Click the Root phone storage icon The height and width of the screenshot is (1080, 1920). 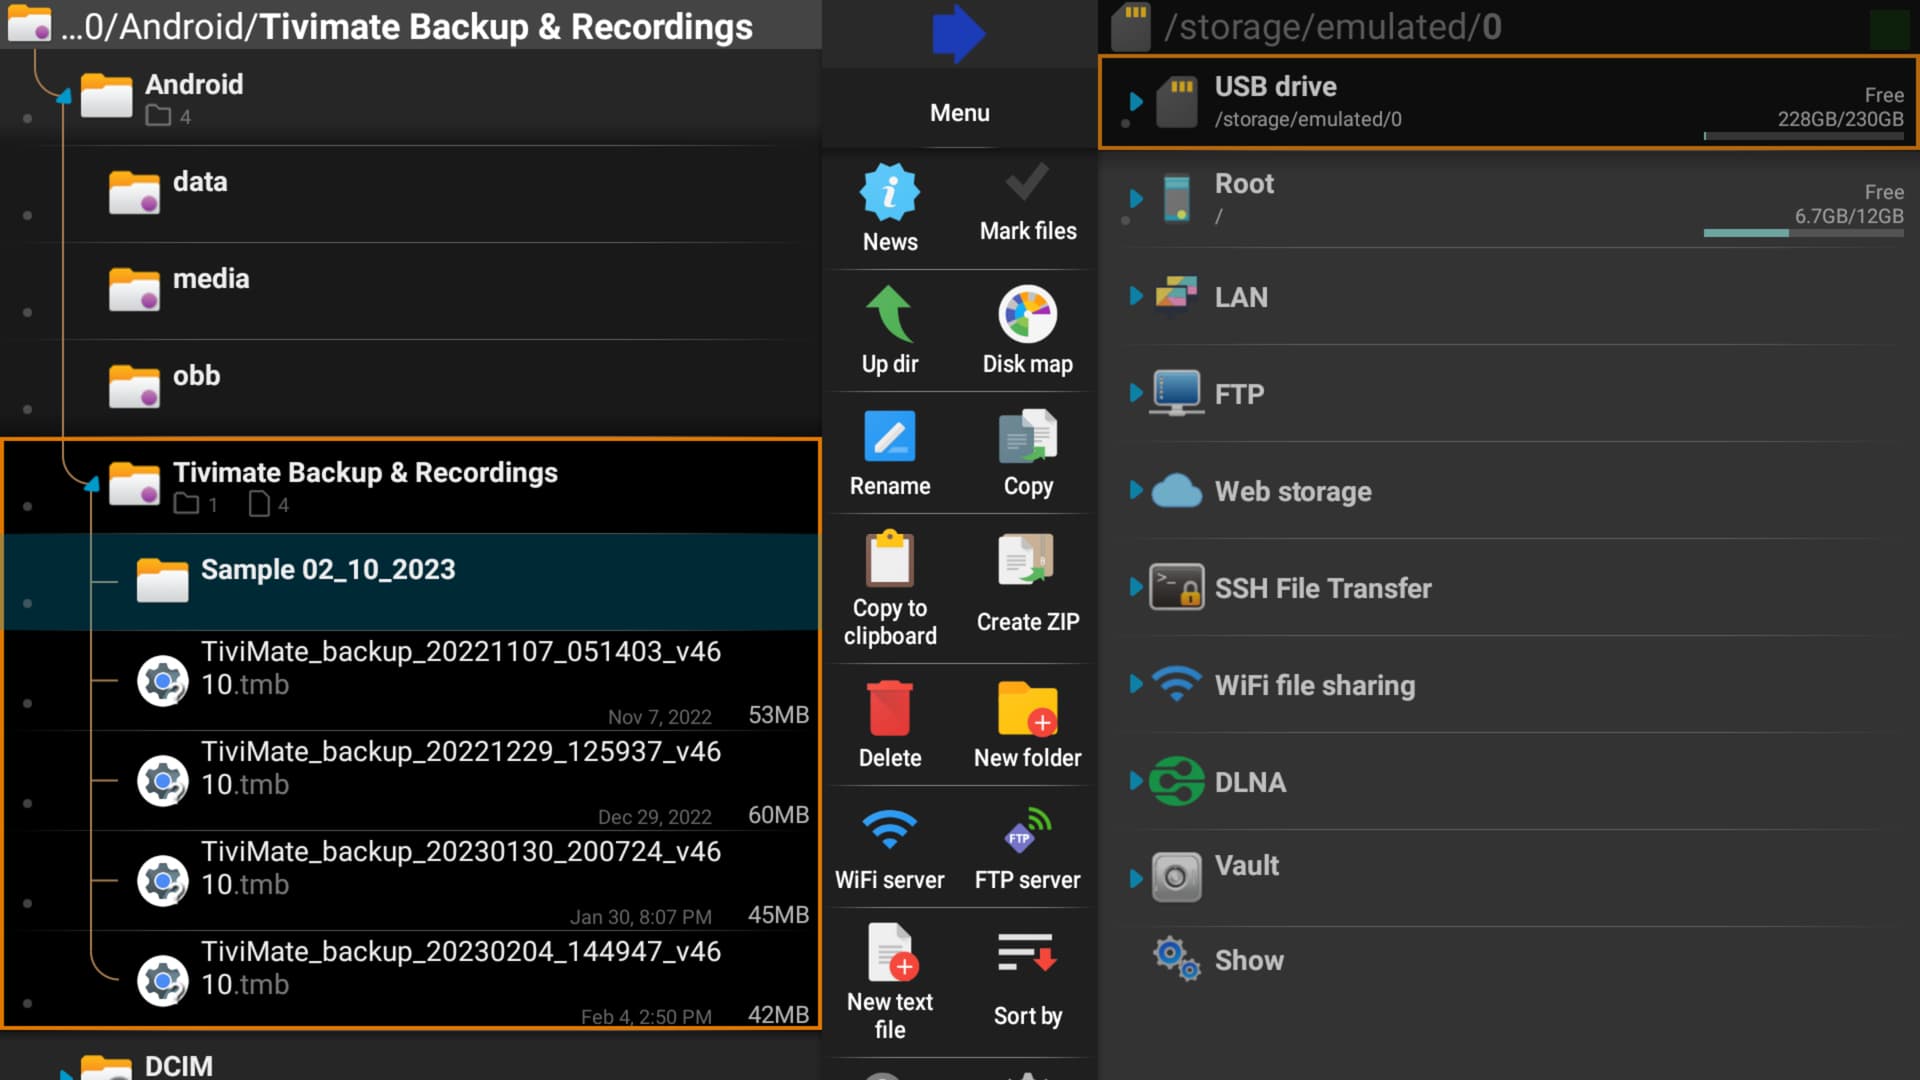coord(1177,199)
